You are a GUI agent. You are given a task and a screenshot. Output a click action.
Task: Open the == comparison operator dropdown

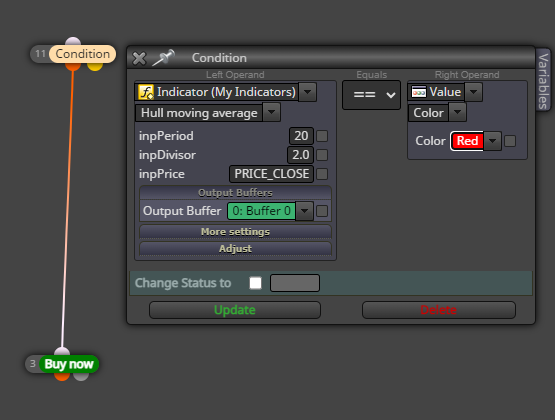click(x=371, y=95)
